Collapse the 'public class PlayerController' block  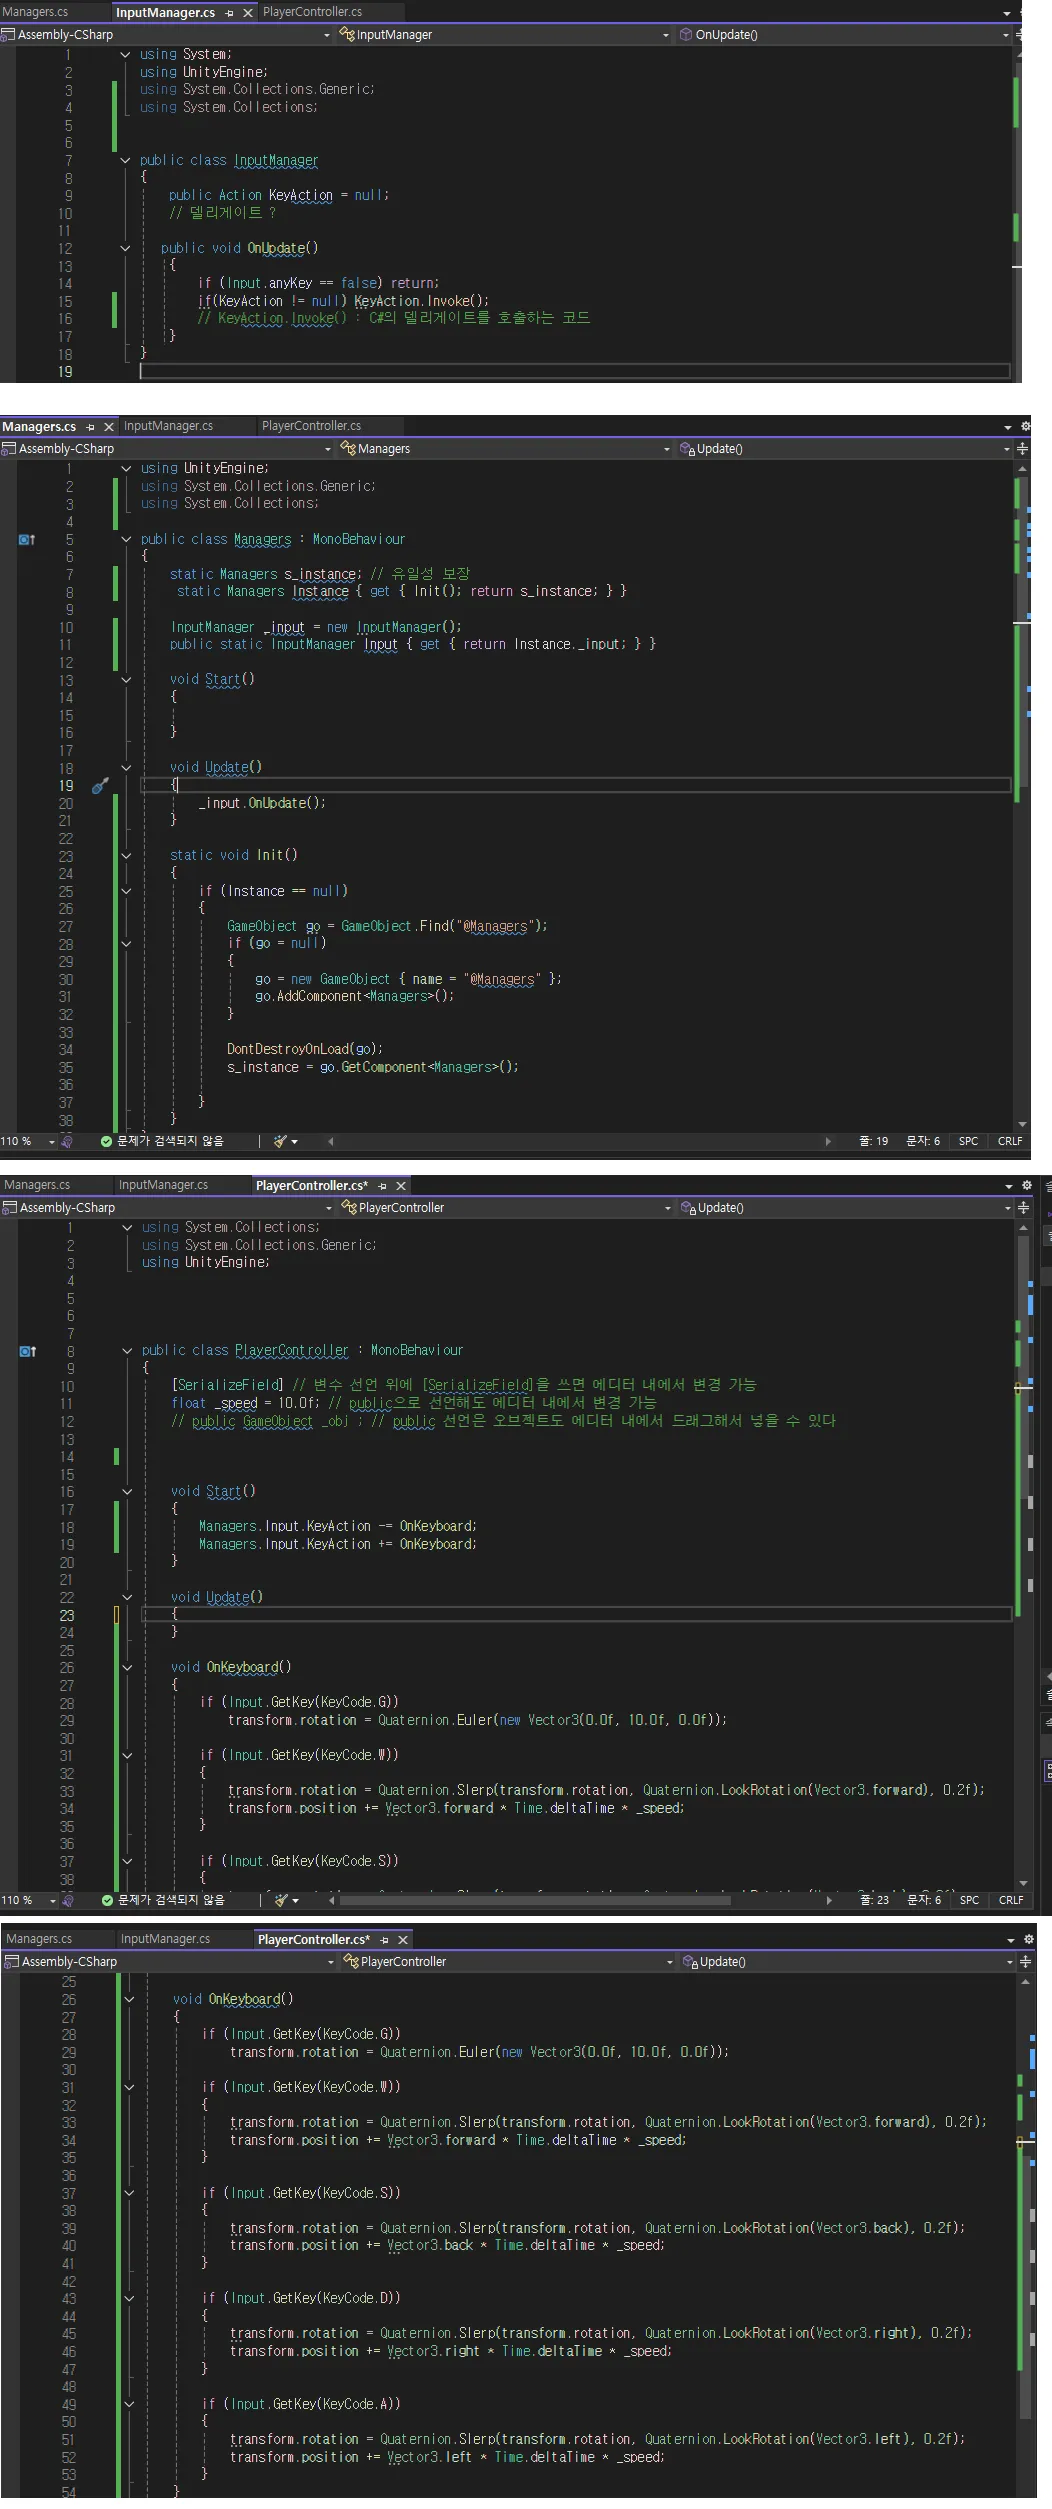pos(127,1351)
